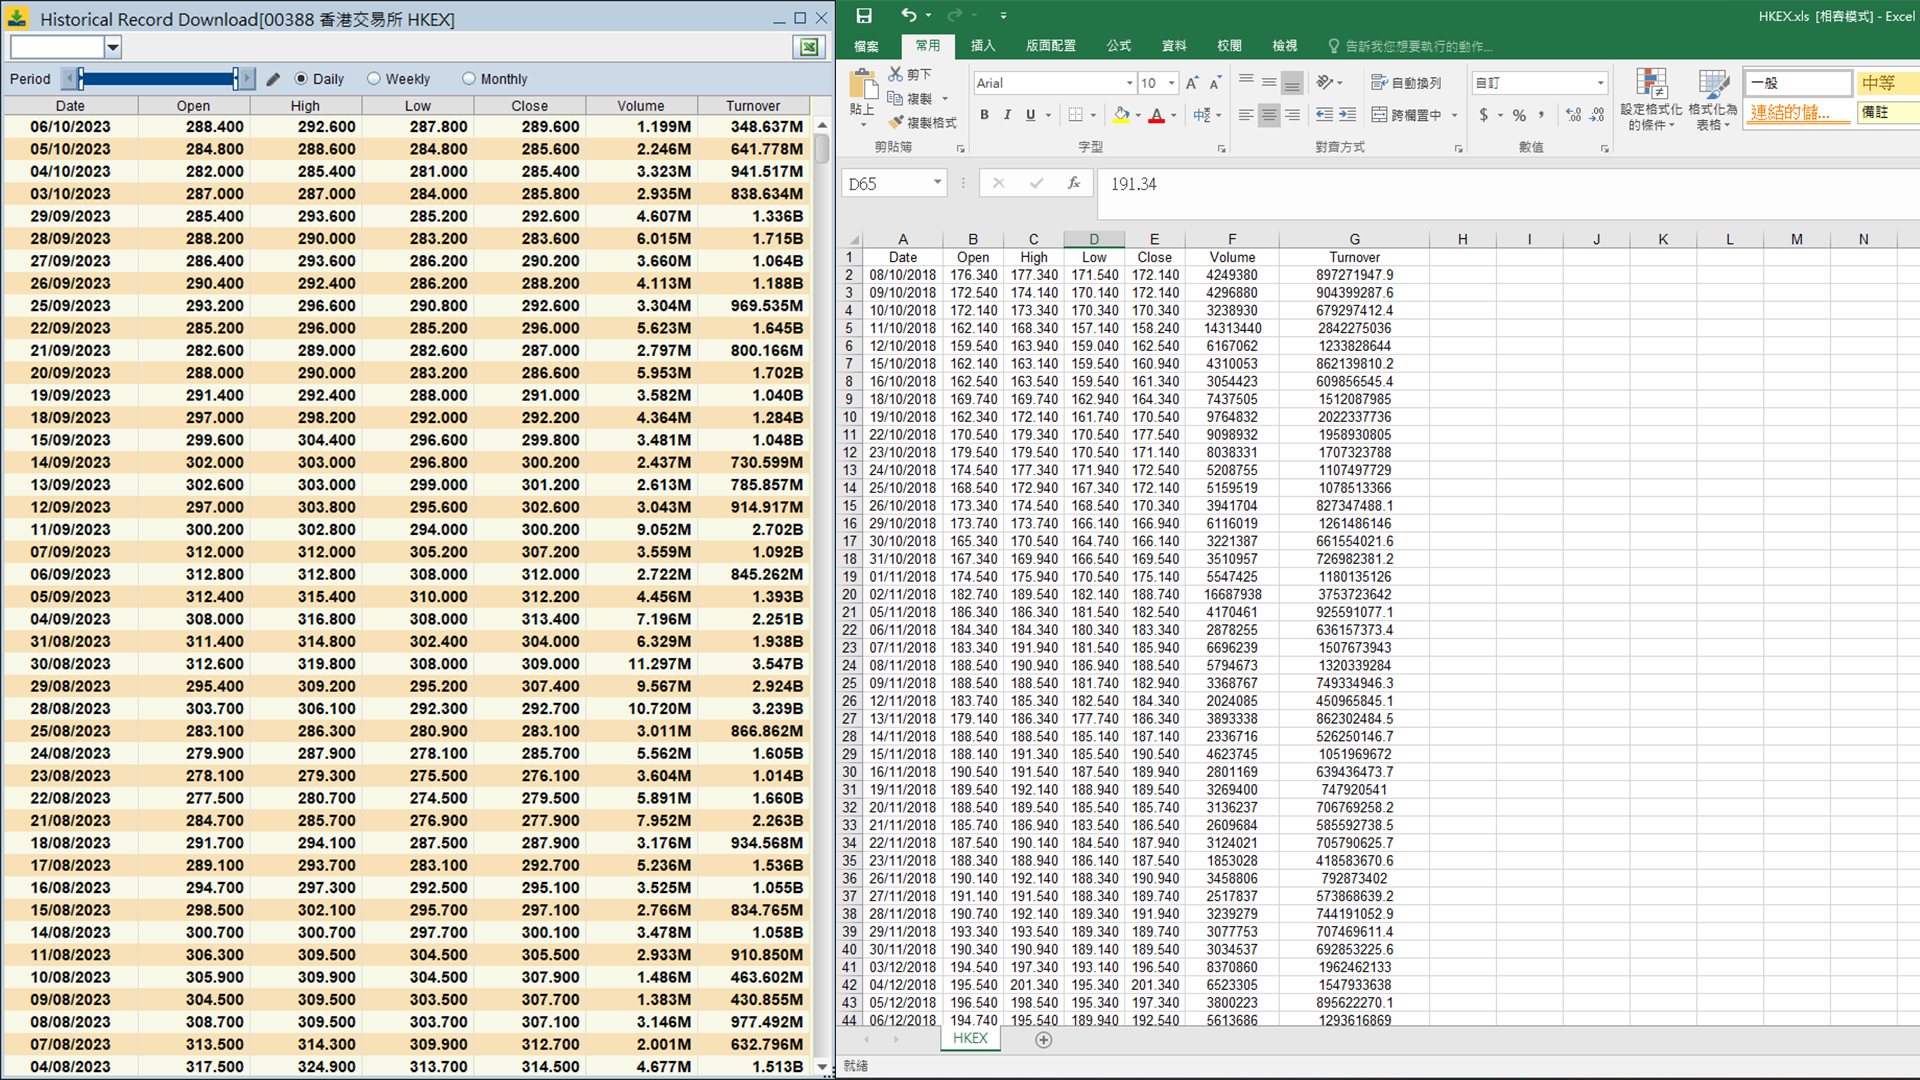This screenshot has height=1080, width=1920.
Task: Expand the stock code combo box arrow
Action: 113,47
